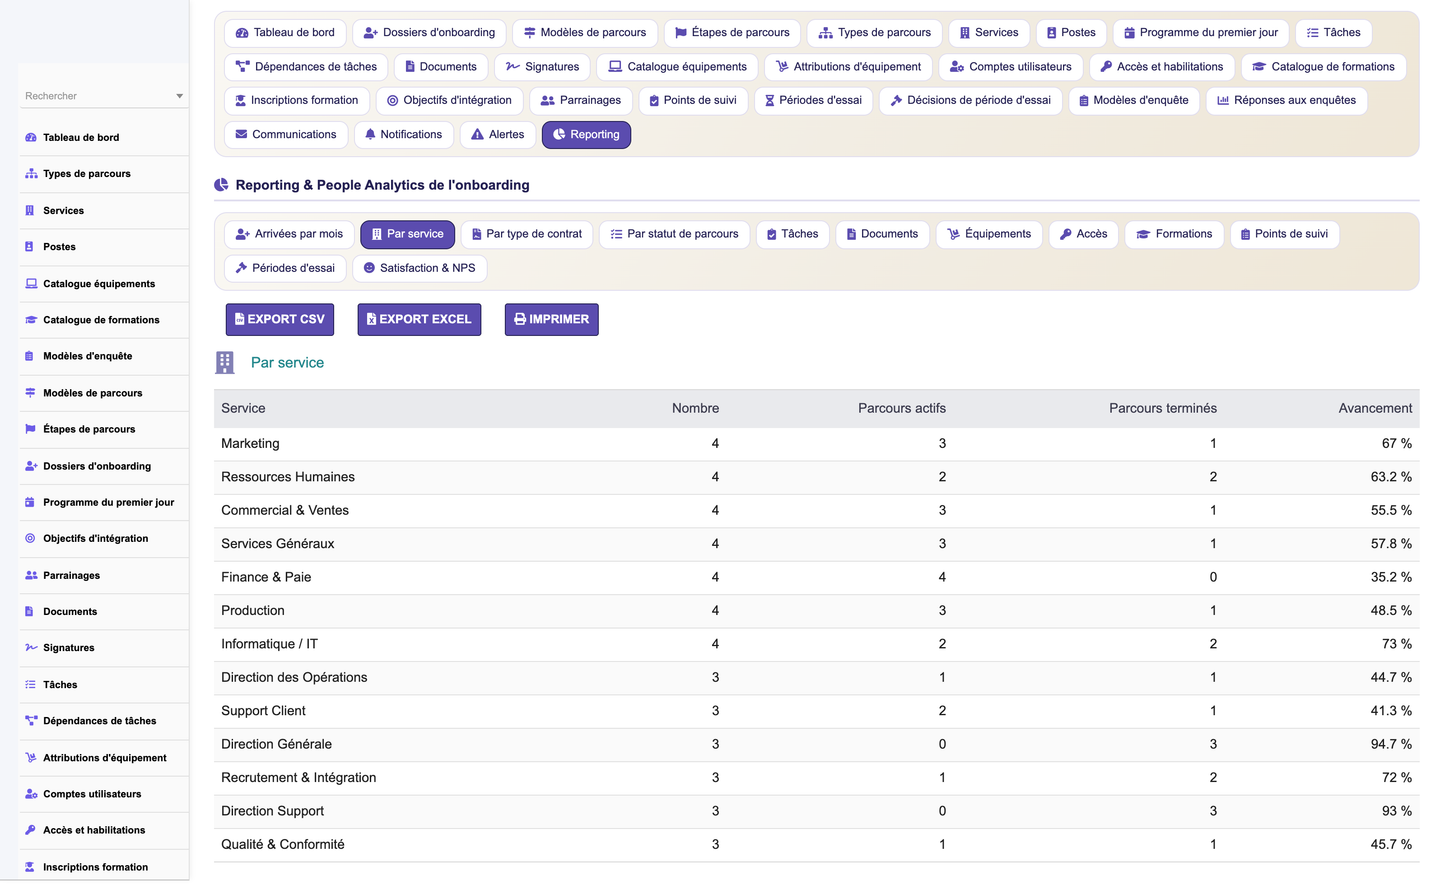This screenshot has width=1445, height=894.
Task: Select the Ressources Humaines row label
Action: (288, 477)
